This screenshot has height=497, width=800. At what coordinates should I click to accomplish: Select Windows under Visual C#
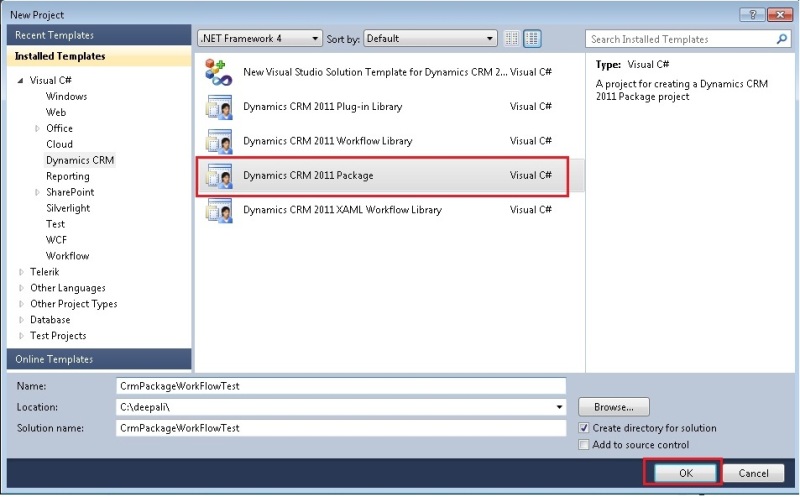coord(66,96)
